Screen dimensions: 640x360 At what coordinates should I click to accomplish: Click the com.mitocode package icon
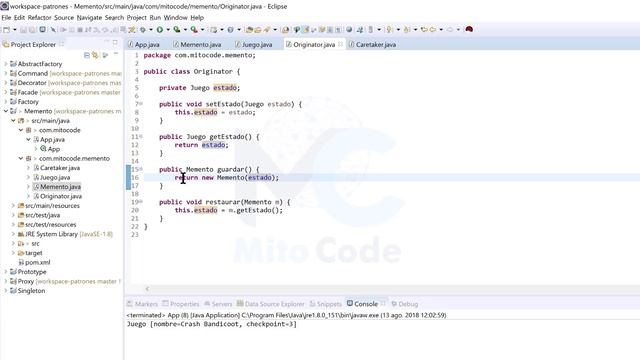pyautogui.click(x=29, y=130)
